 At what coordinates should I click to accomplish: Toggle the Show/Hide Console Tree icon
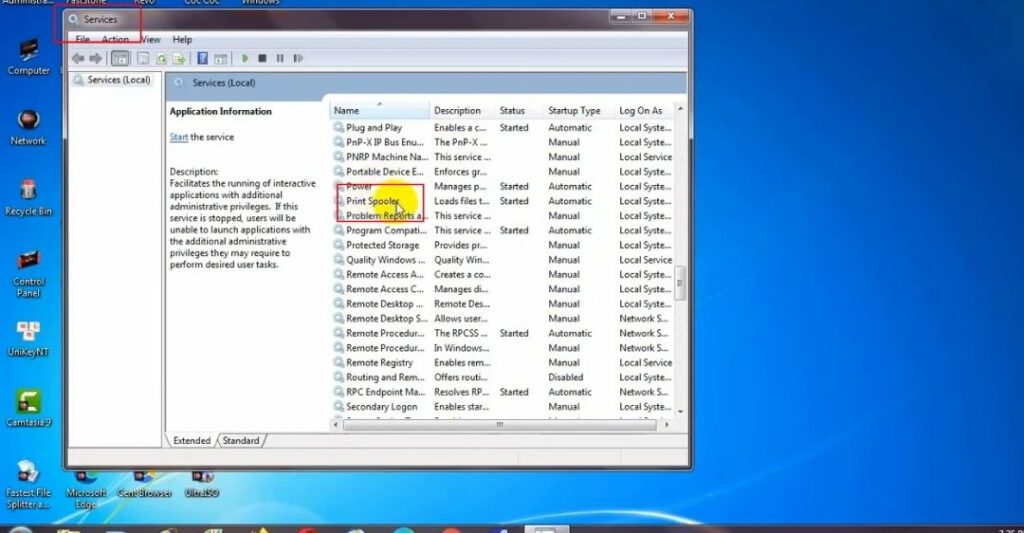coord(120,59)
